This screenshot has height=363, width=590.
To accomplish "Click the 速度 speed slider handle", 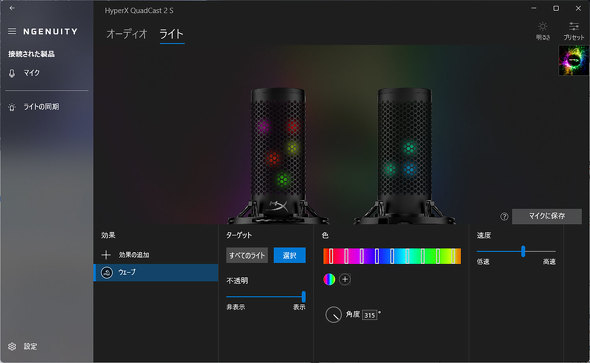I will click(523, 251).
